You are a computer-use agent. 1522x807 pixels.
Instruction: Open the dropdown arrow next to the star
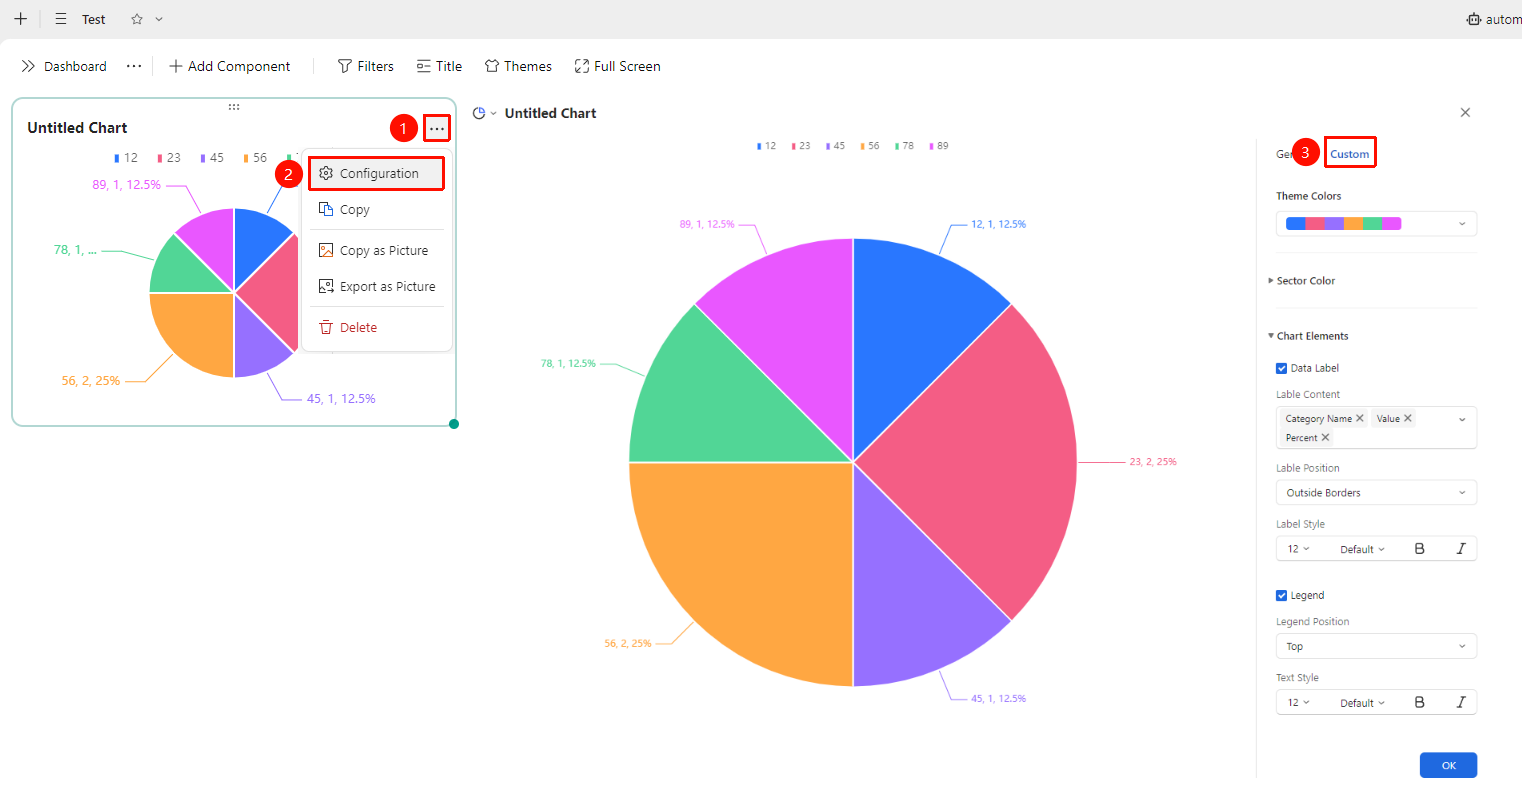(159, 19)
